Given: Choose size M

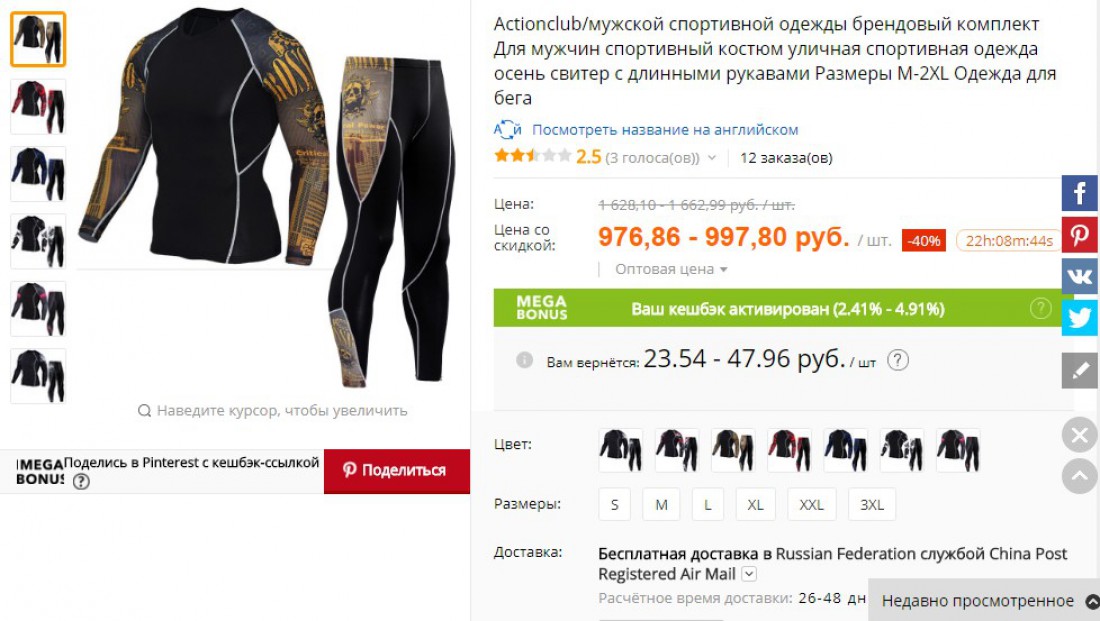Looking at the screenshot, I should click(662, 505).
